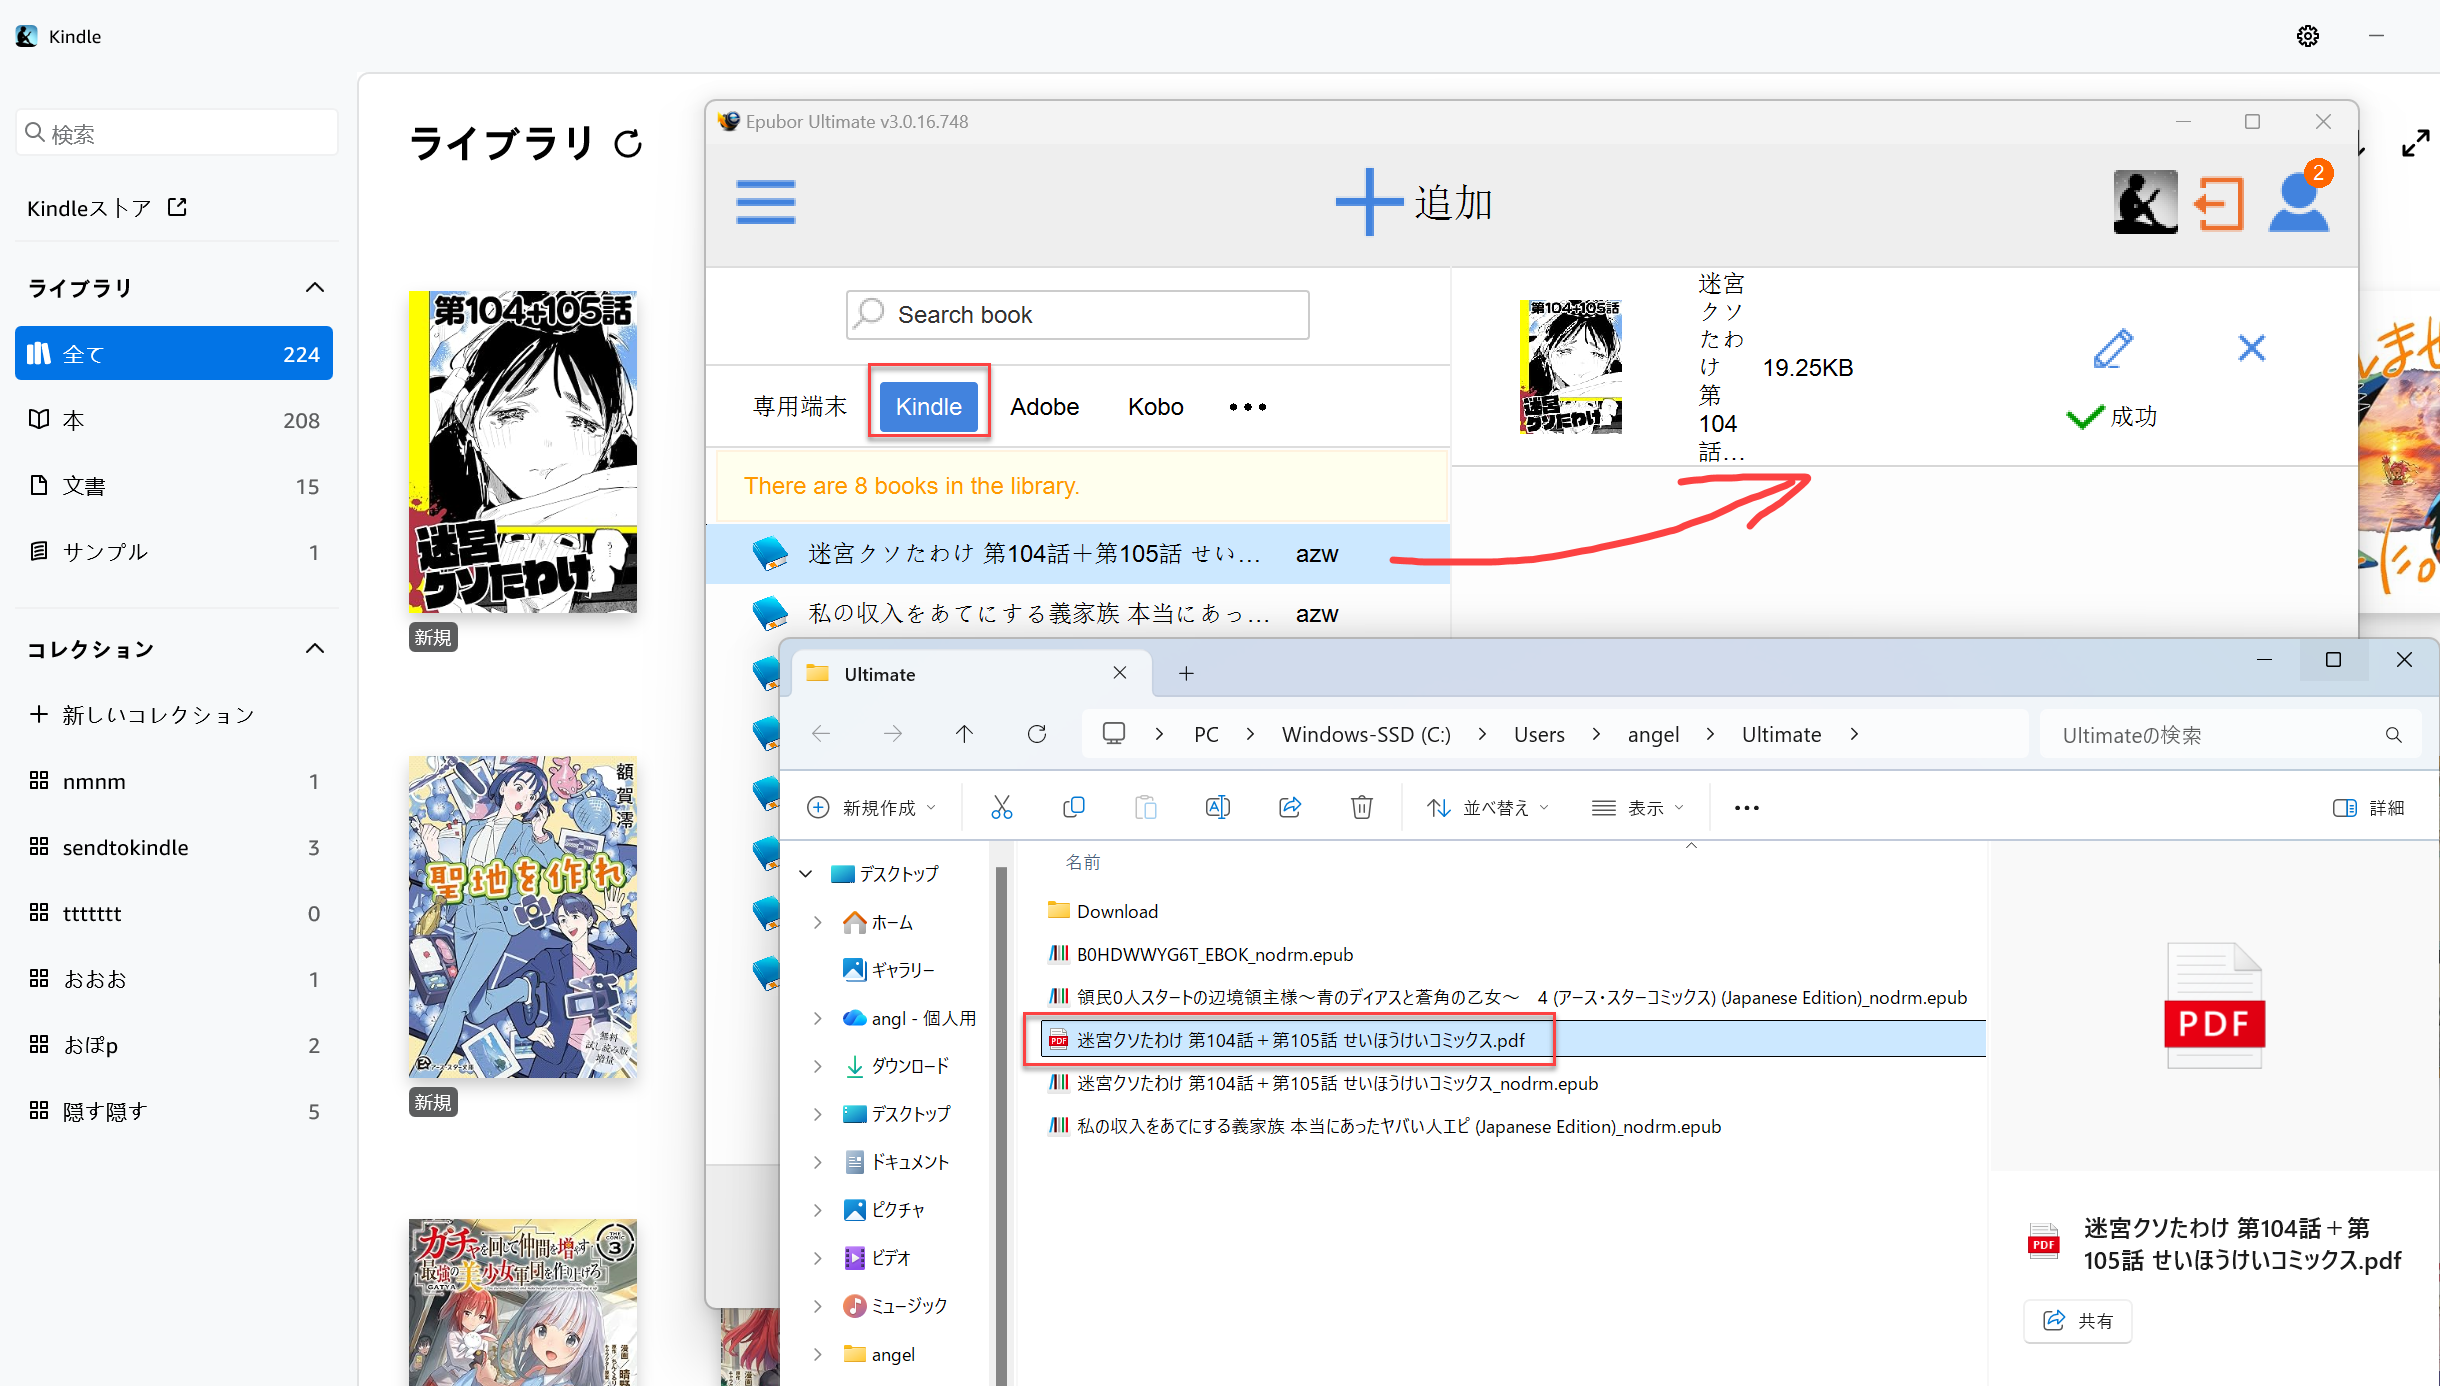Click the converted book cover thumbnail in Epubor
The image size is (2440, 1386).
coord(1571,366)
